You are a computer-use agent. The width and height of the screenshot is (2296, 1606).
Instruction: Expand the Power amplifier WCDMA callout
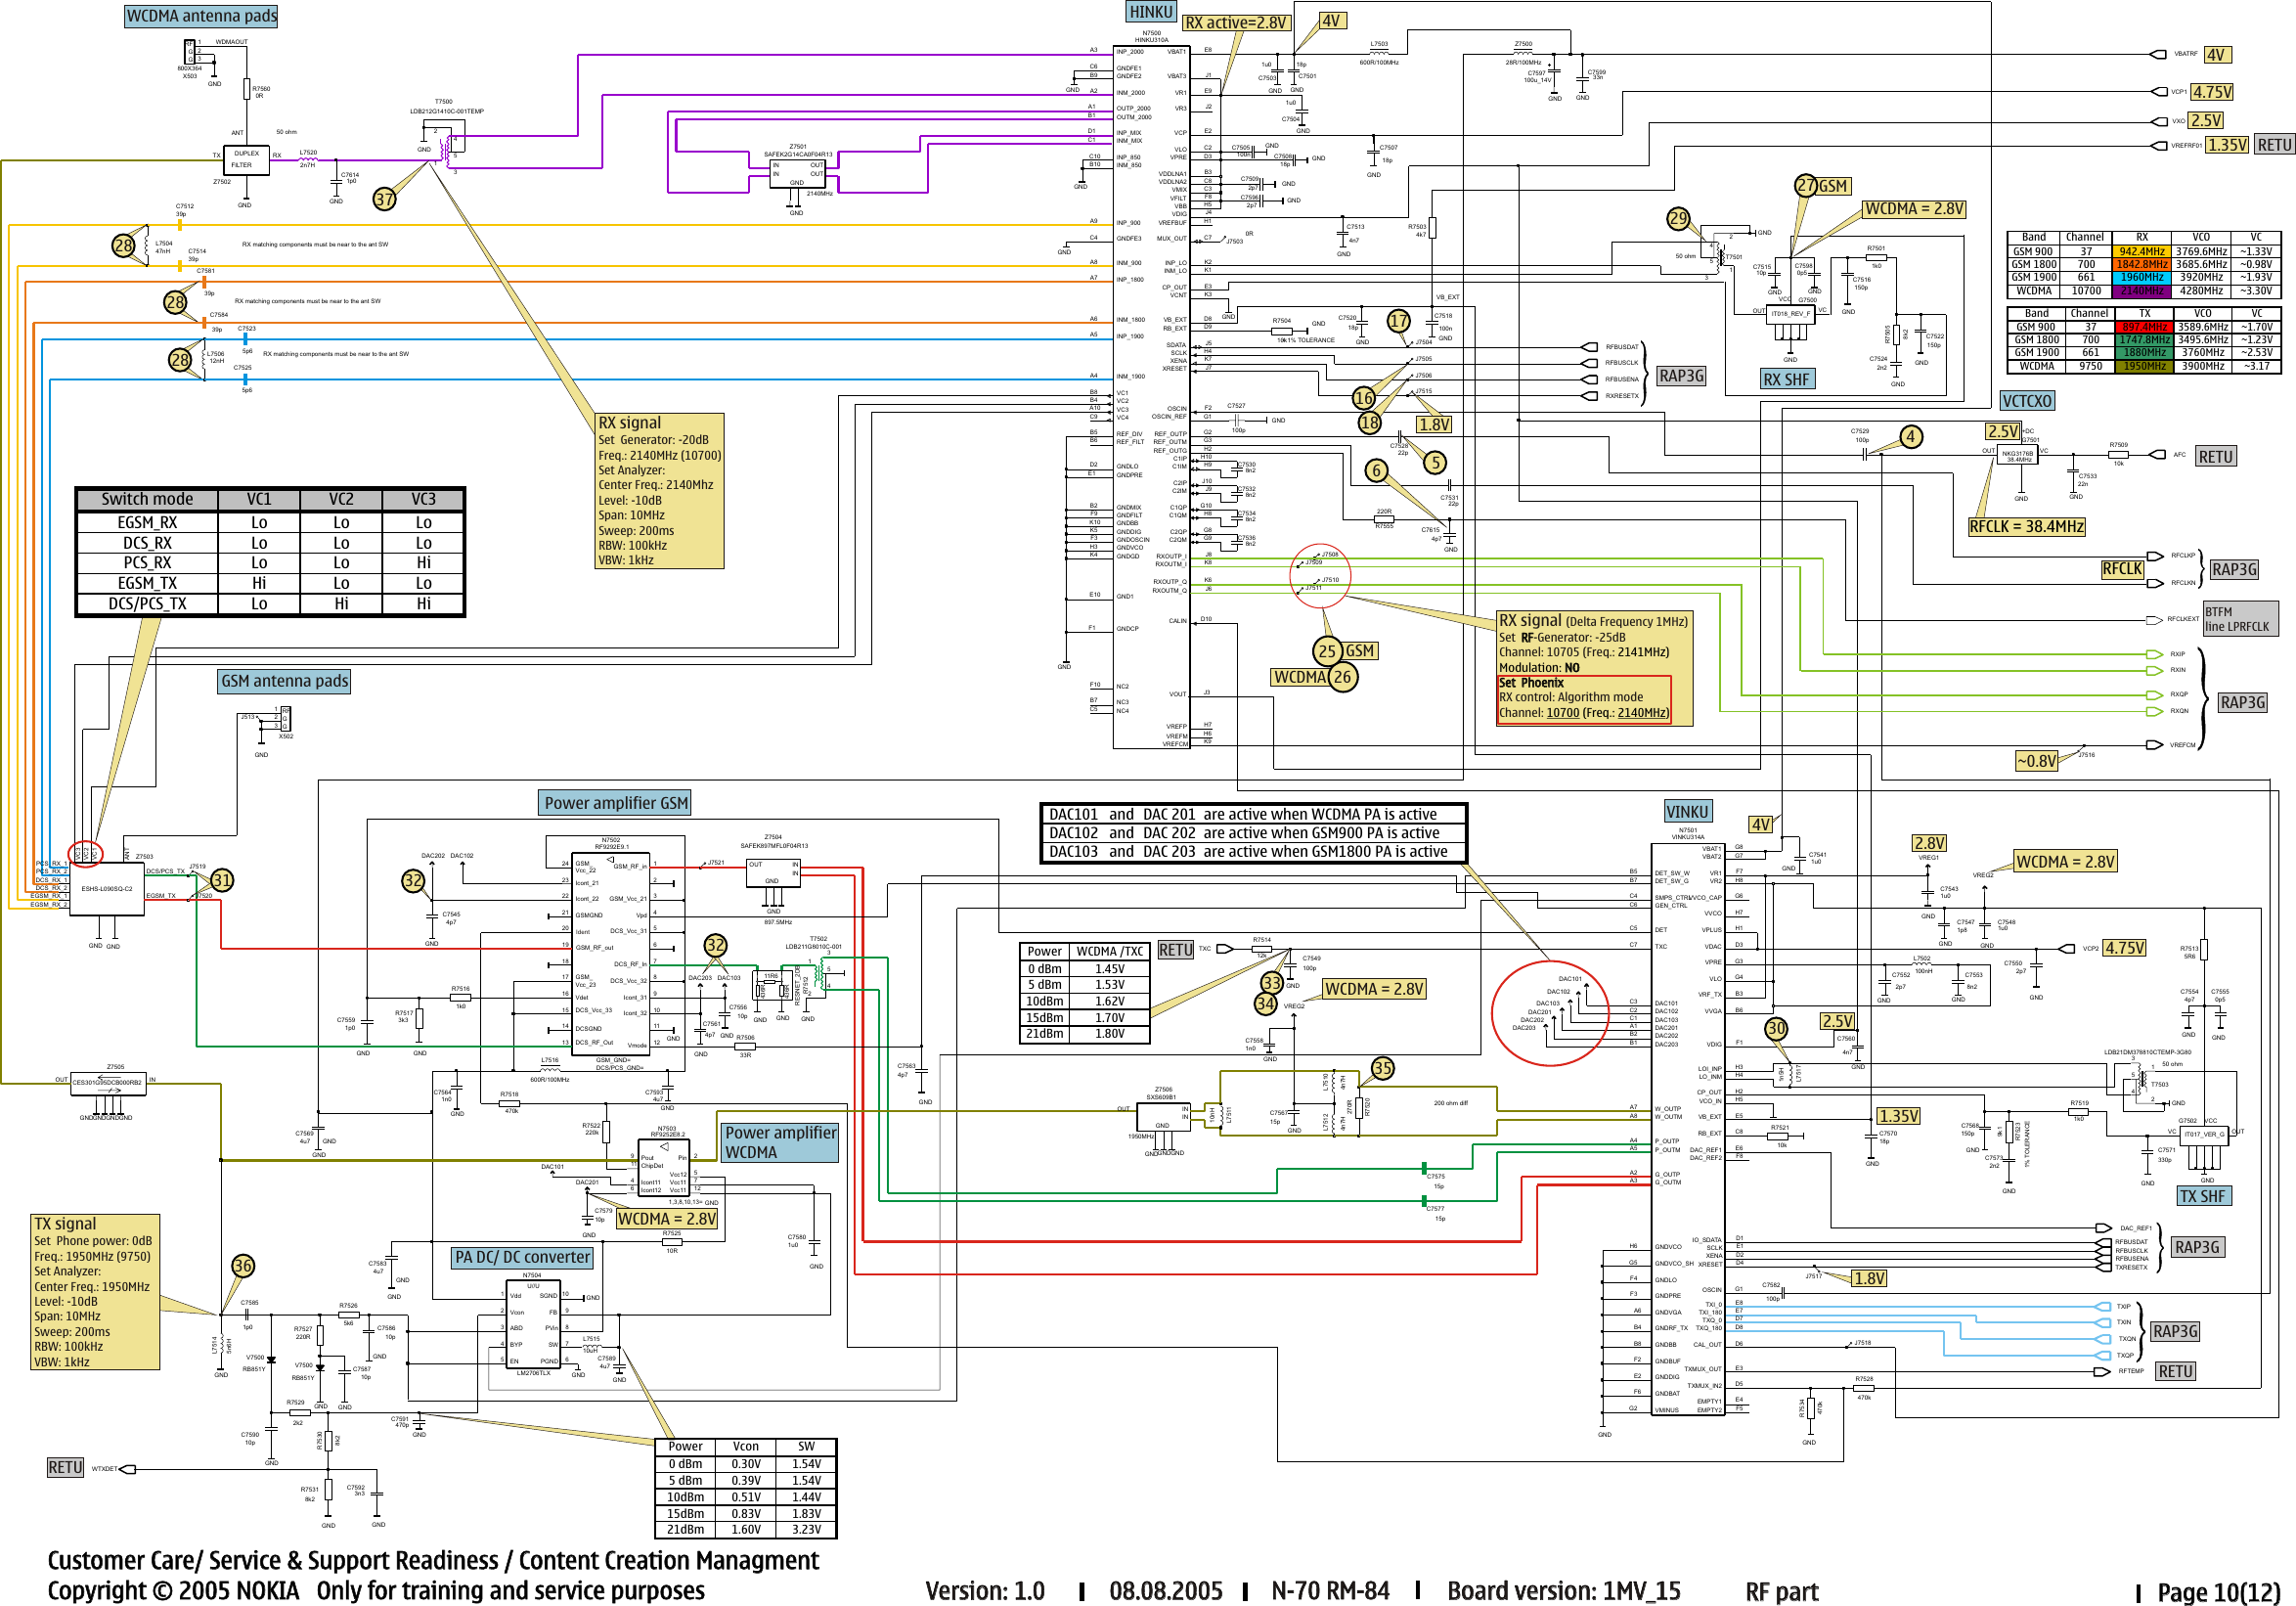click(x=780, y=1143)
